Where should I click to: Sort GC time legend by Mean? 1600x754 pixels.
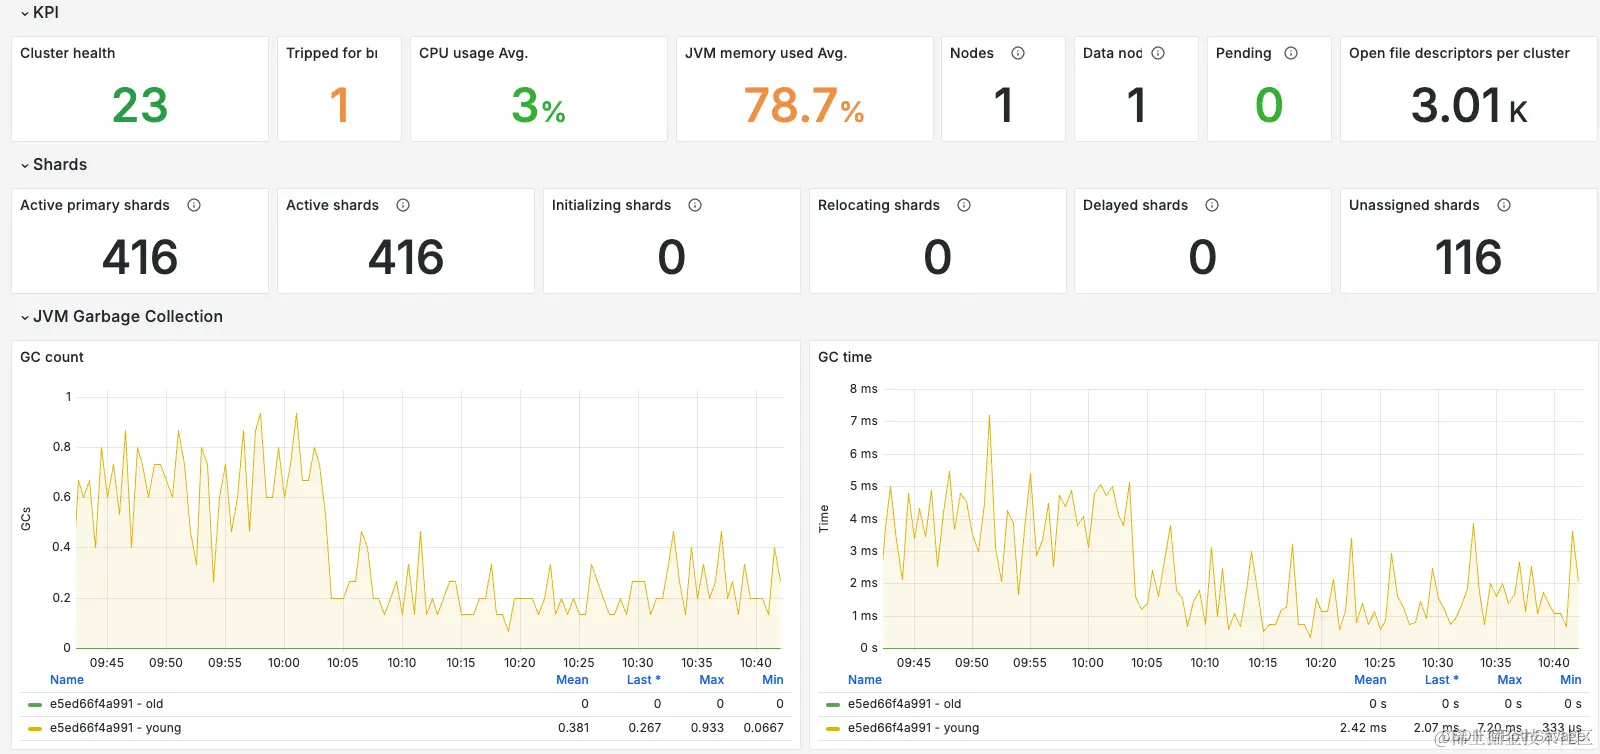pyautogui.click(x=1370, y=680)
